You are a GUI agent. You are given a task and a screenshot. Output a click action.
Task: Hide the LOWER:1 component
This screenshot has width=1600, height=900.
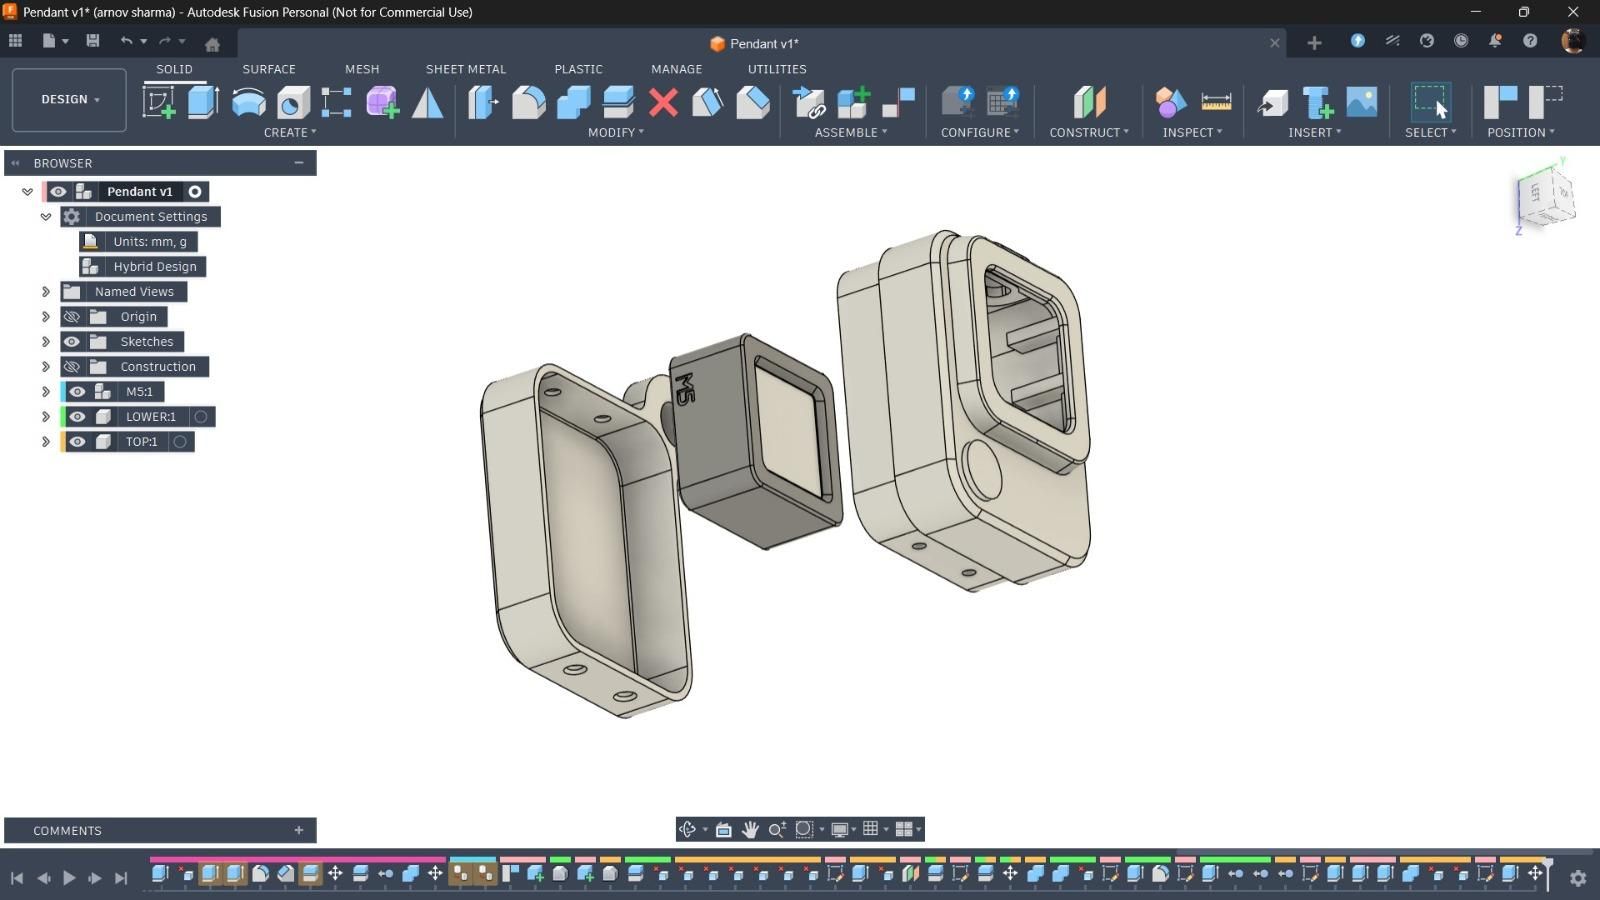click(77, 417)
